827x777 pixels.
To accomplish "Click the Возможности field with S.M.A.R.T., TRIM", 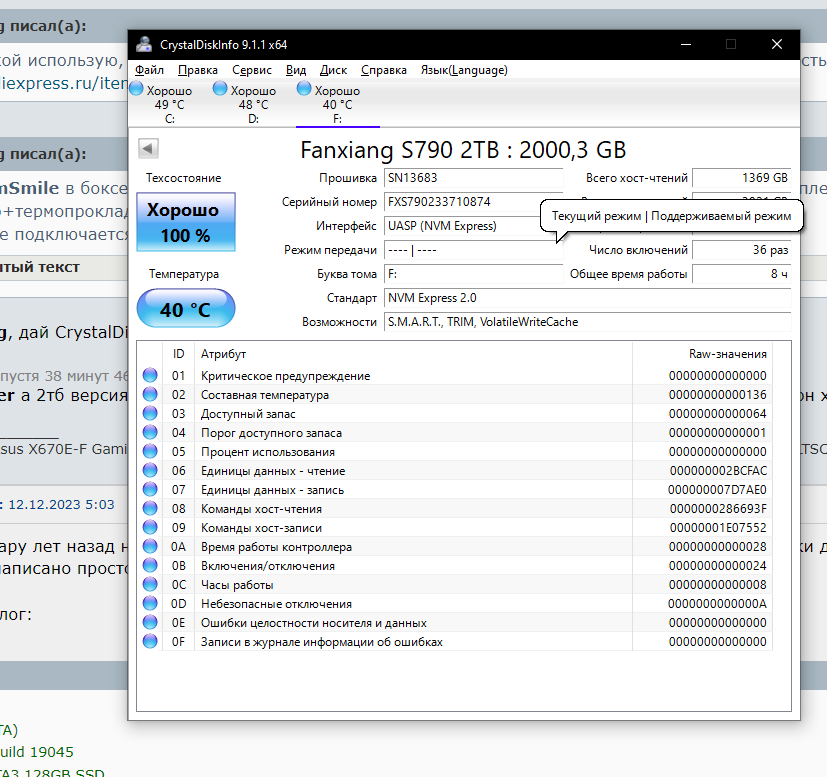I will tap(588, 322).
